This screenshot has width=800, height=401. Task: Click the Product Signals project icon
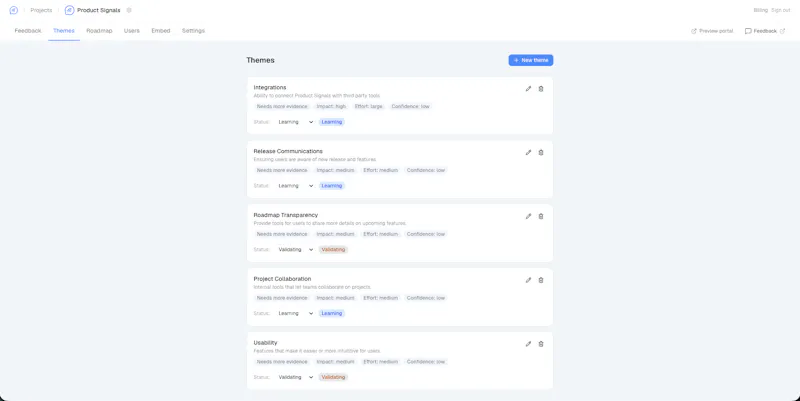click(69, 10)
